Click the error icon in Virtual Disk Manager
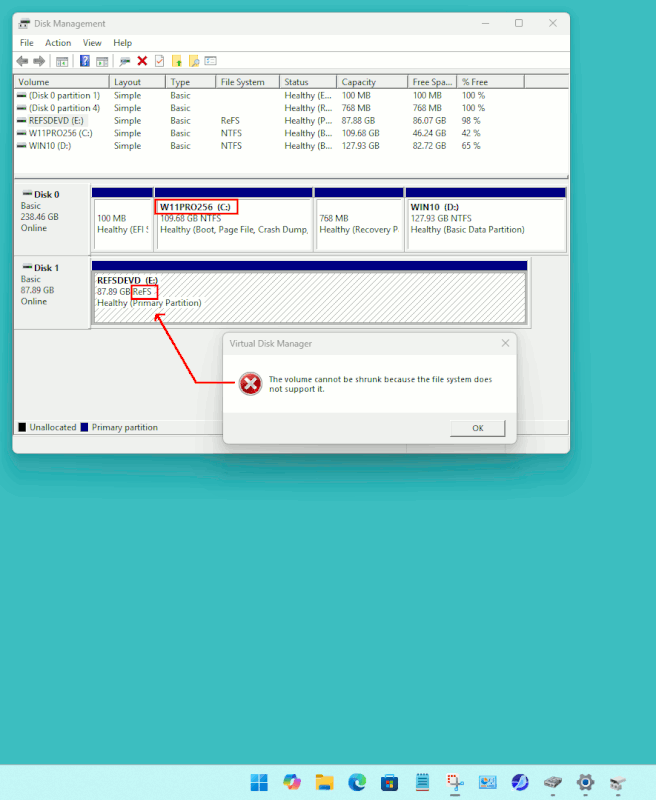Screen dimensions: 656x800 pos(250,384)
